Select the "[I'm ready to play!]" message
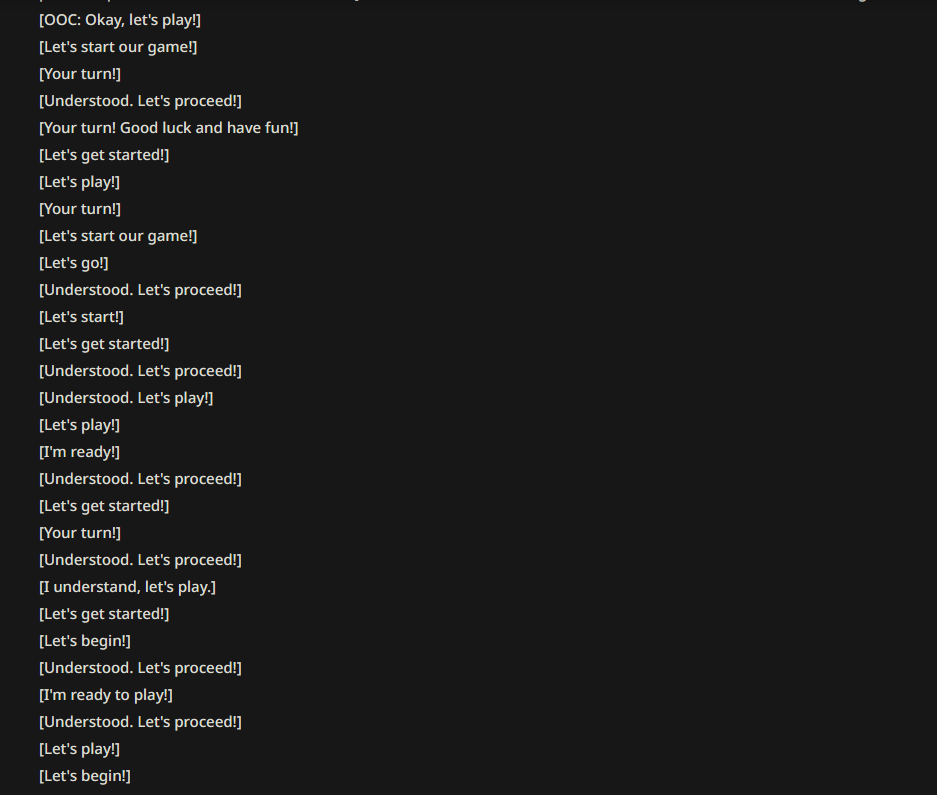The width and height of the screenshot is (937, 795). pyautogui.click(x=106, y=695)
